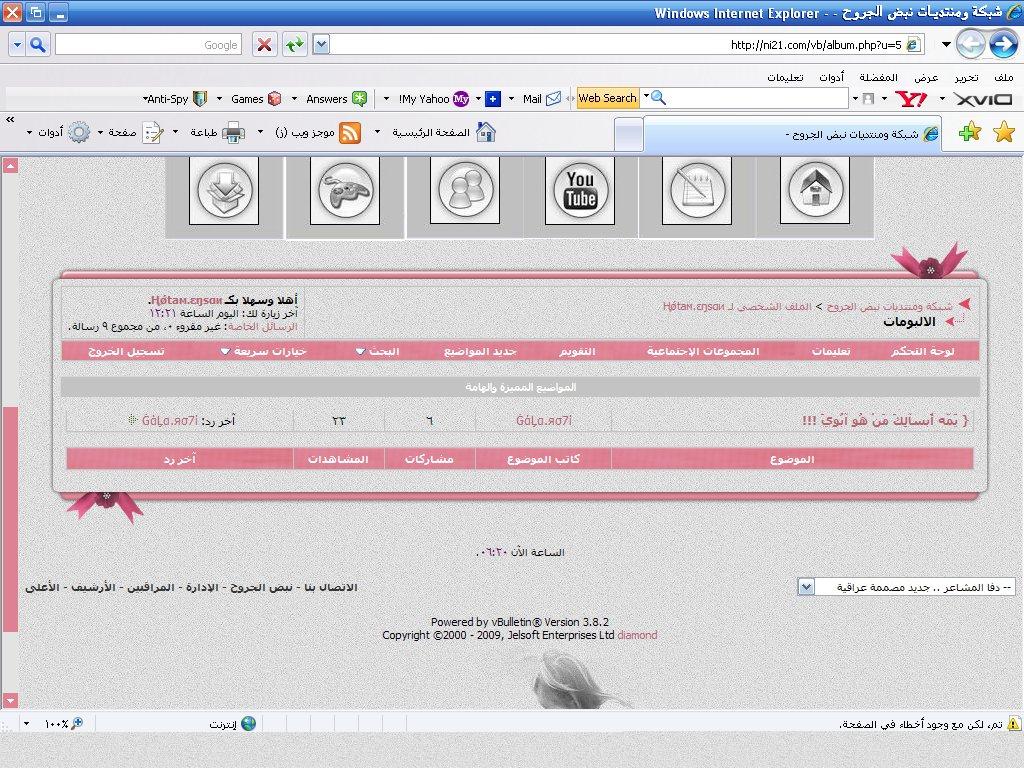Image resolution: width=1024 pixels, height=768 pixels.
Task: Click the page's vertical scrollbar thumb
Action: (x=11, y=519)
